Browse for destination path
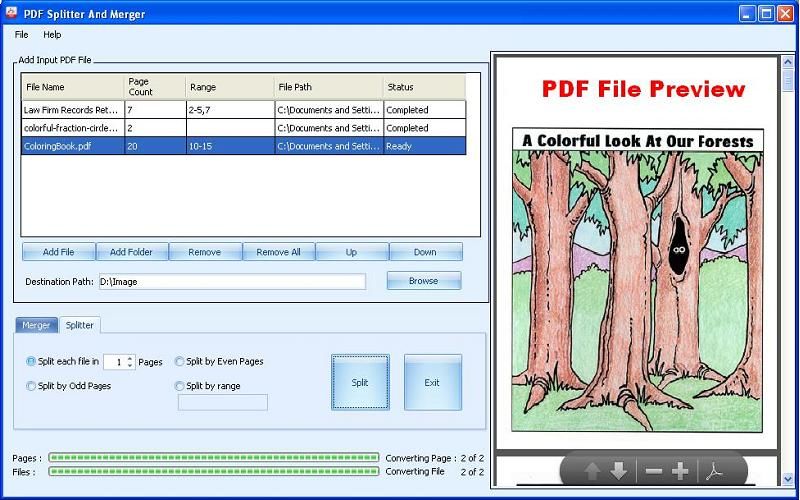This screenshot has height=500, width=800. click(423, 281)
